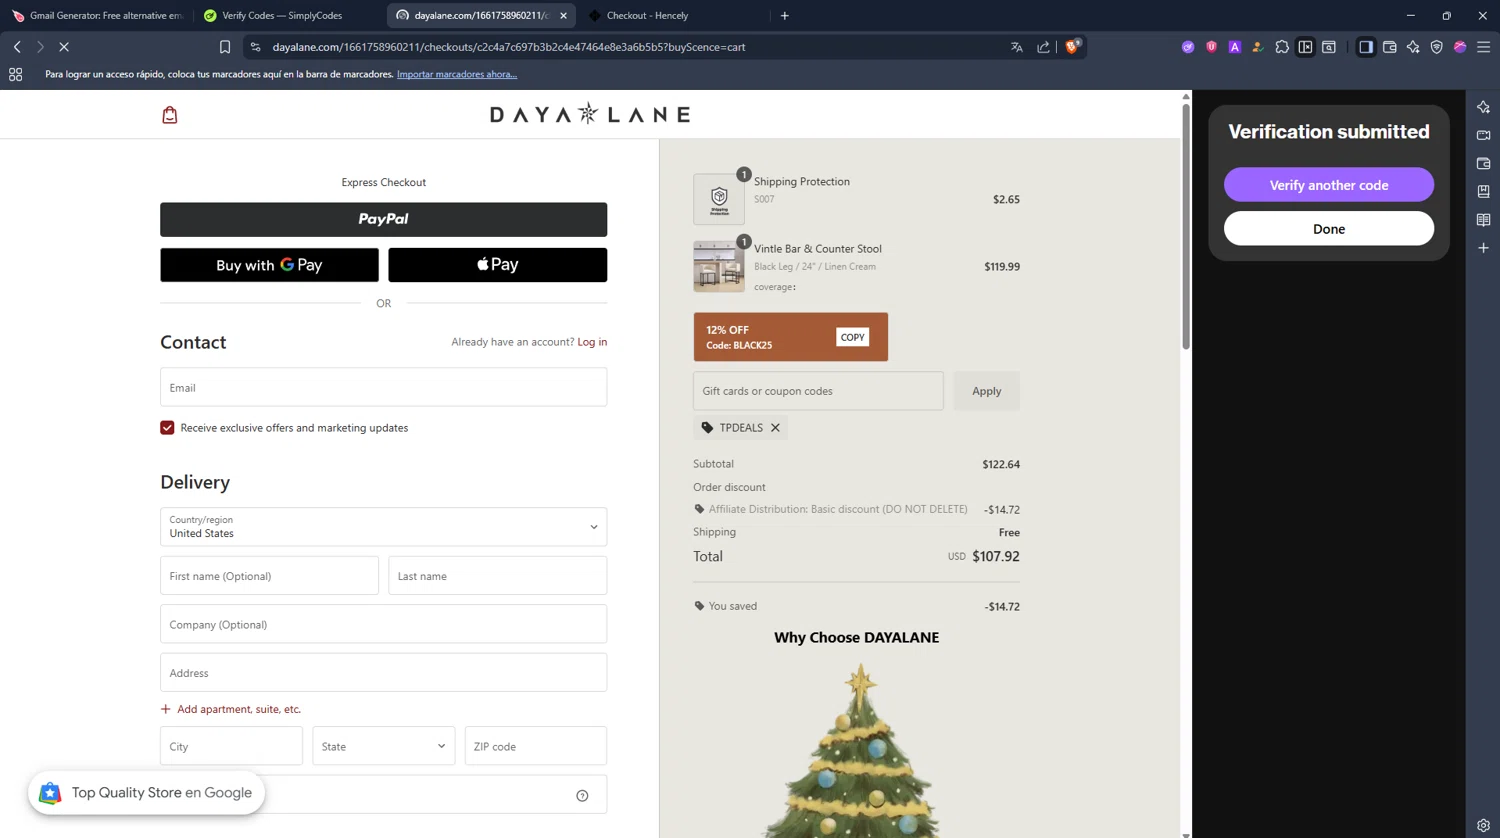Open Leo AI sparkle icon in toolbar
Viewport: 1500px width, 838px height.
coord(1413,47)
